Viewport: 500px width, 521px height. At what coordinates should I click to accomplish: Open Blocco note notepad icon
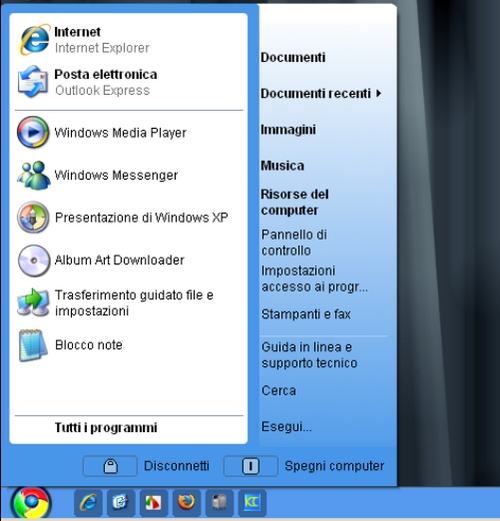[x=33, y=345]
